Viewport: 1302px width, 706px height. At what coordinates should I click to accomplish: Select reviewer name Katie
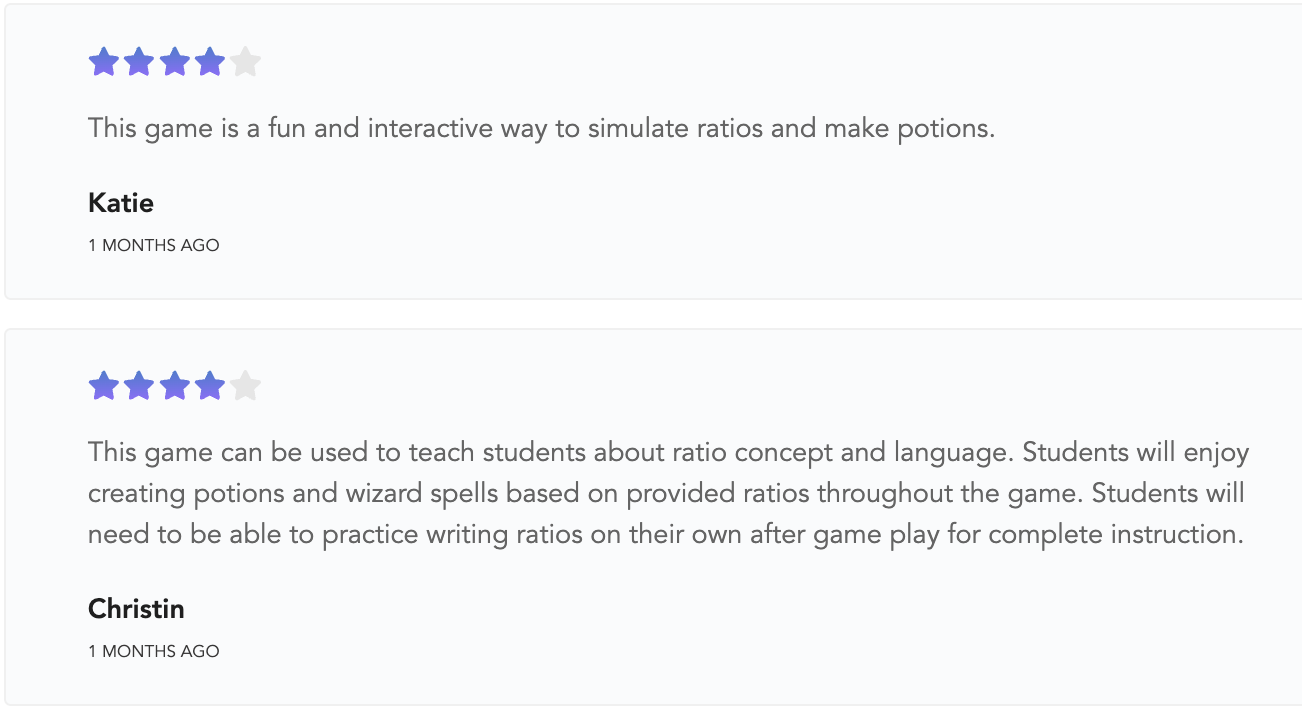(x=121, y=203)
